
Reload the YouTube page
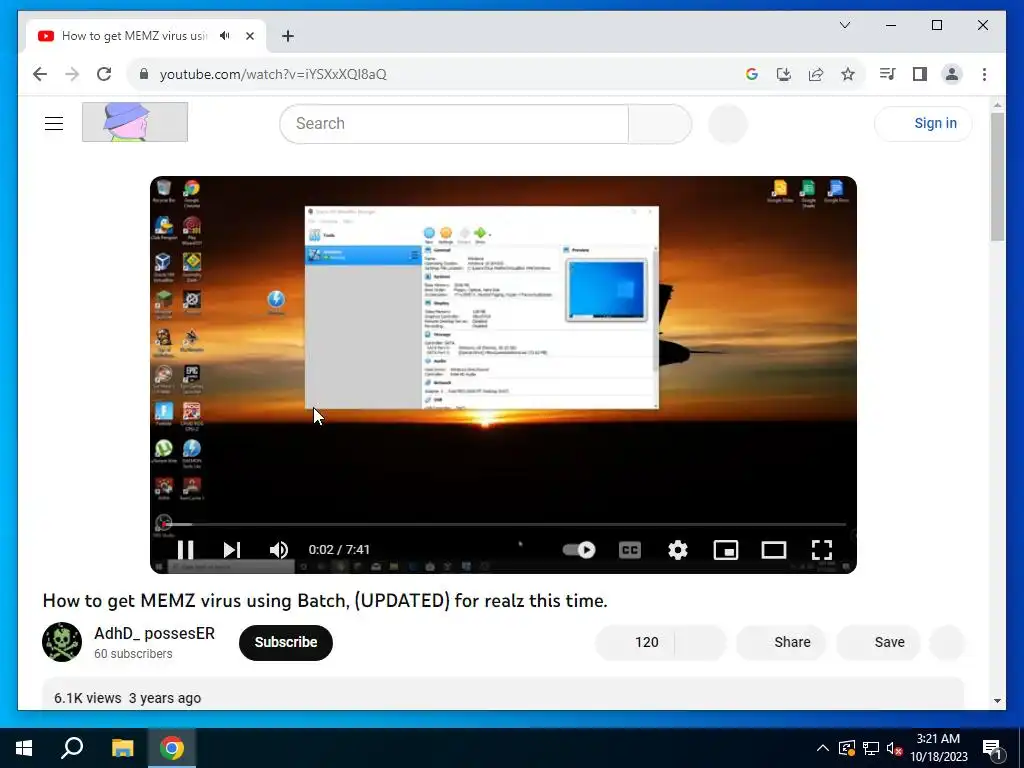(x=104, y=74)
